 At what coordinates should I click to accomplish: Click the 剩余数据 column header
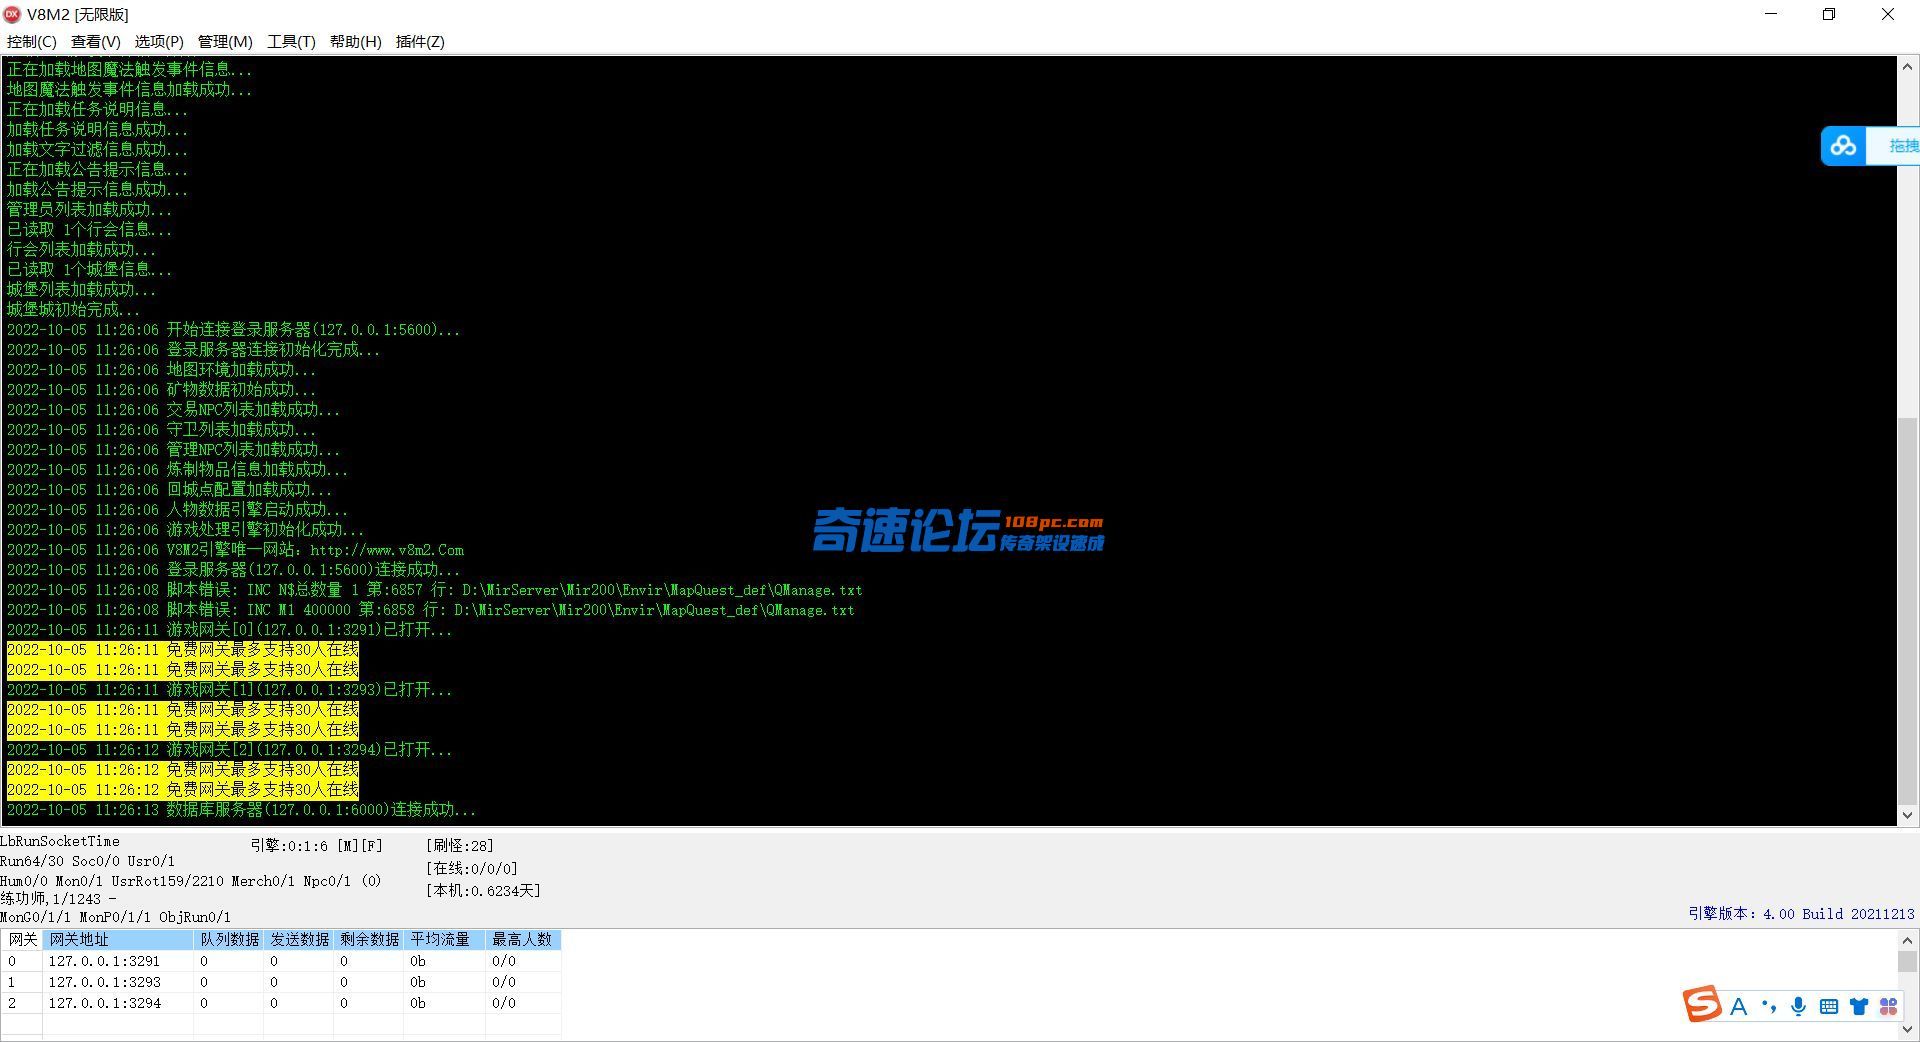point(369,939)
